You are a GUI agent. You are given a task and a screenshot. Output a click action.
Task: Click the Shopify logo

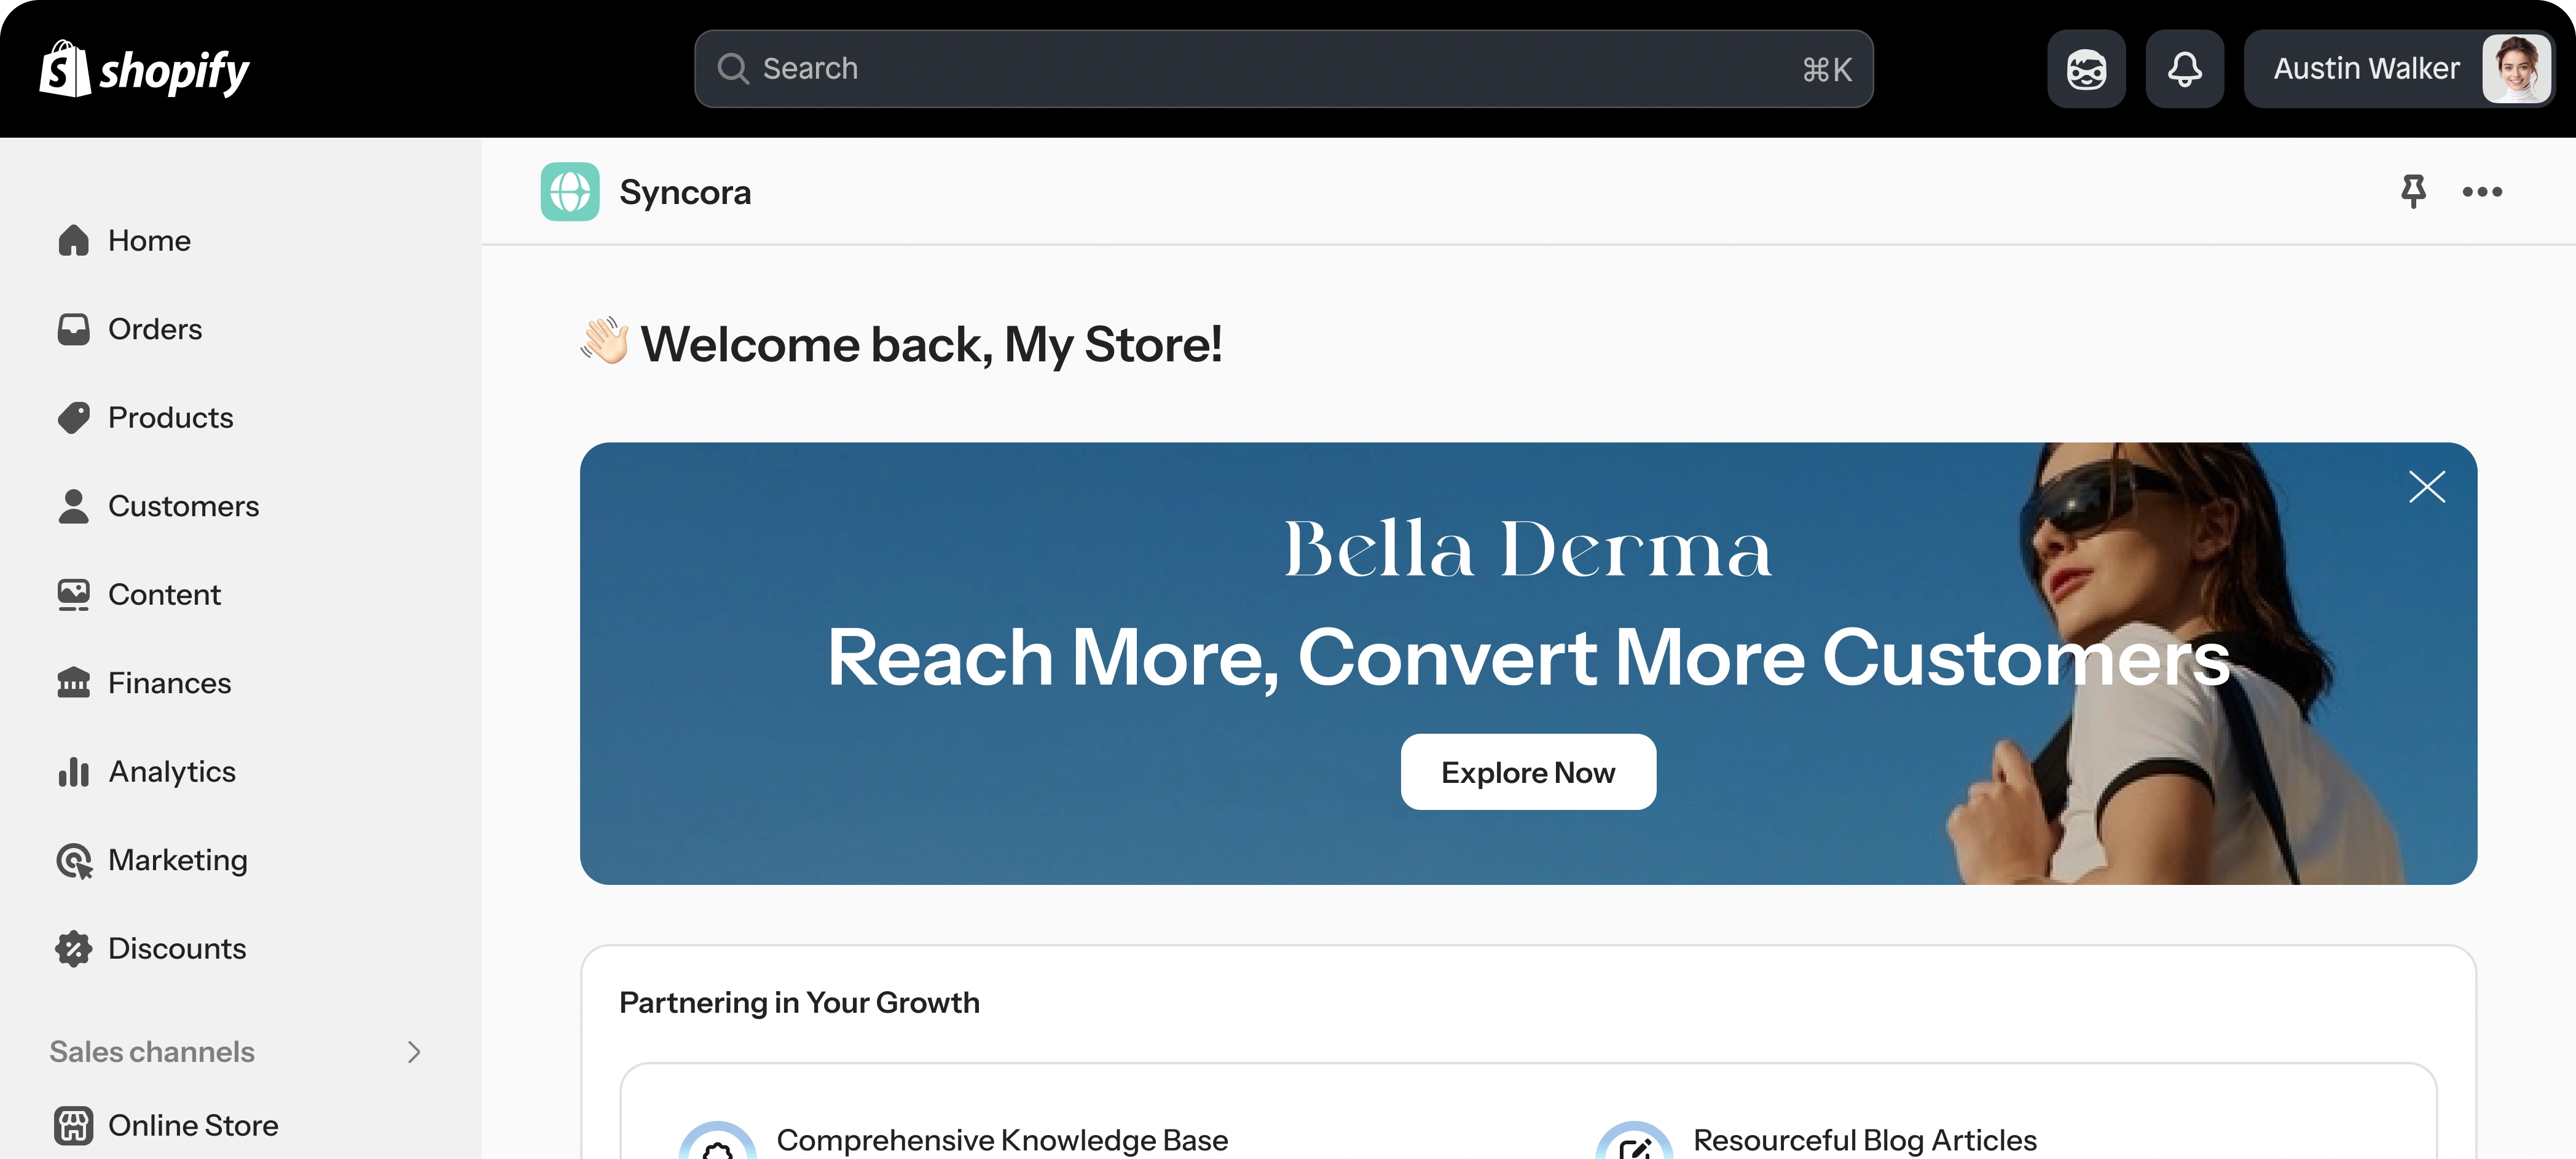(145, 69)
